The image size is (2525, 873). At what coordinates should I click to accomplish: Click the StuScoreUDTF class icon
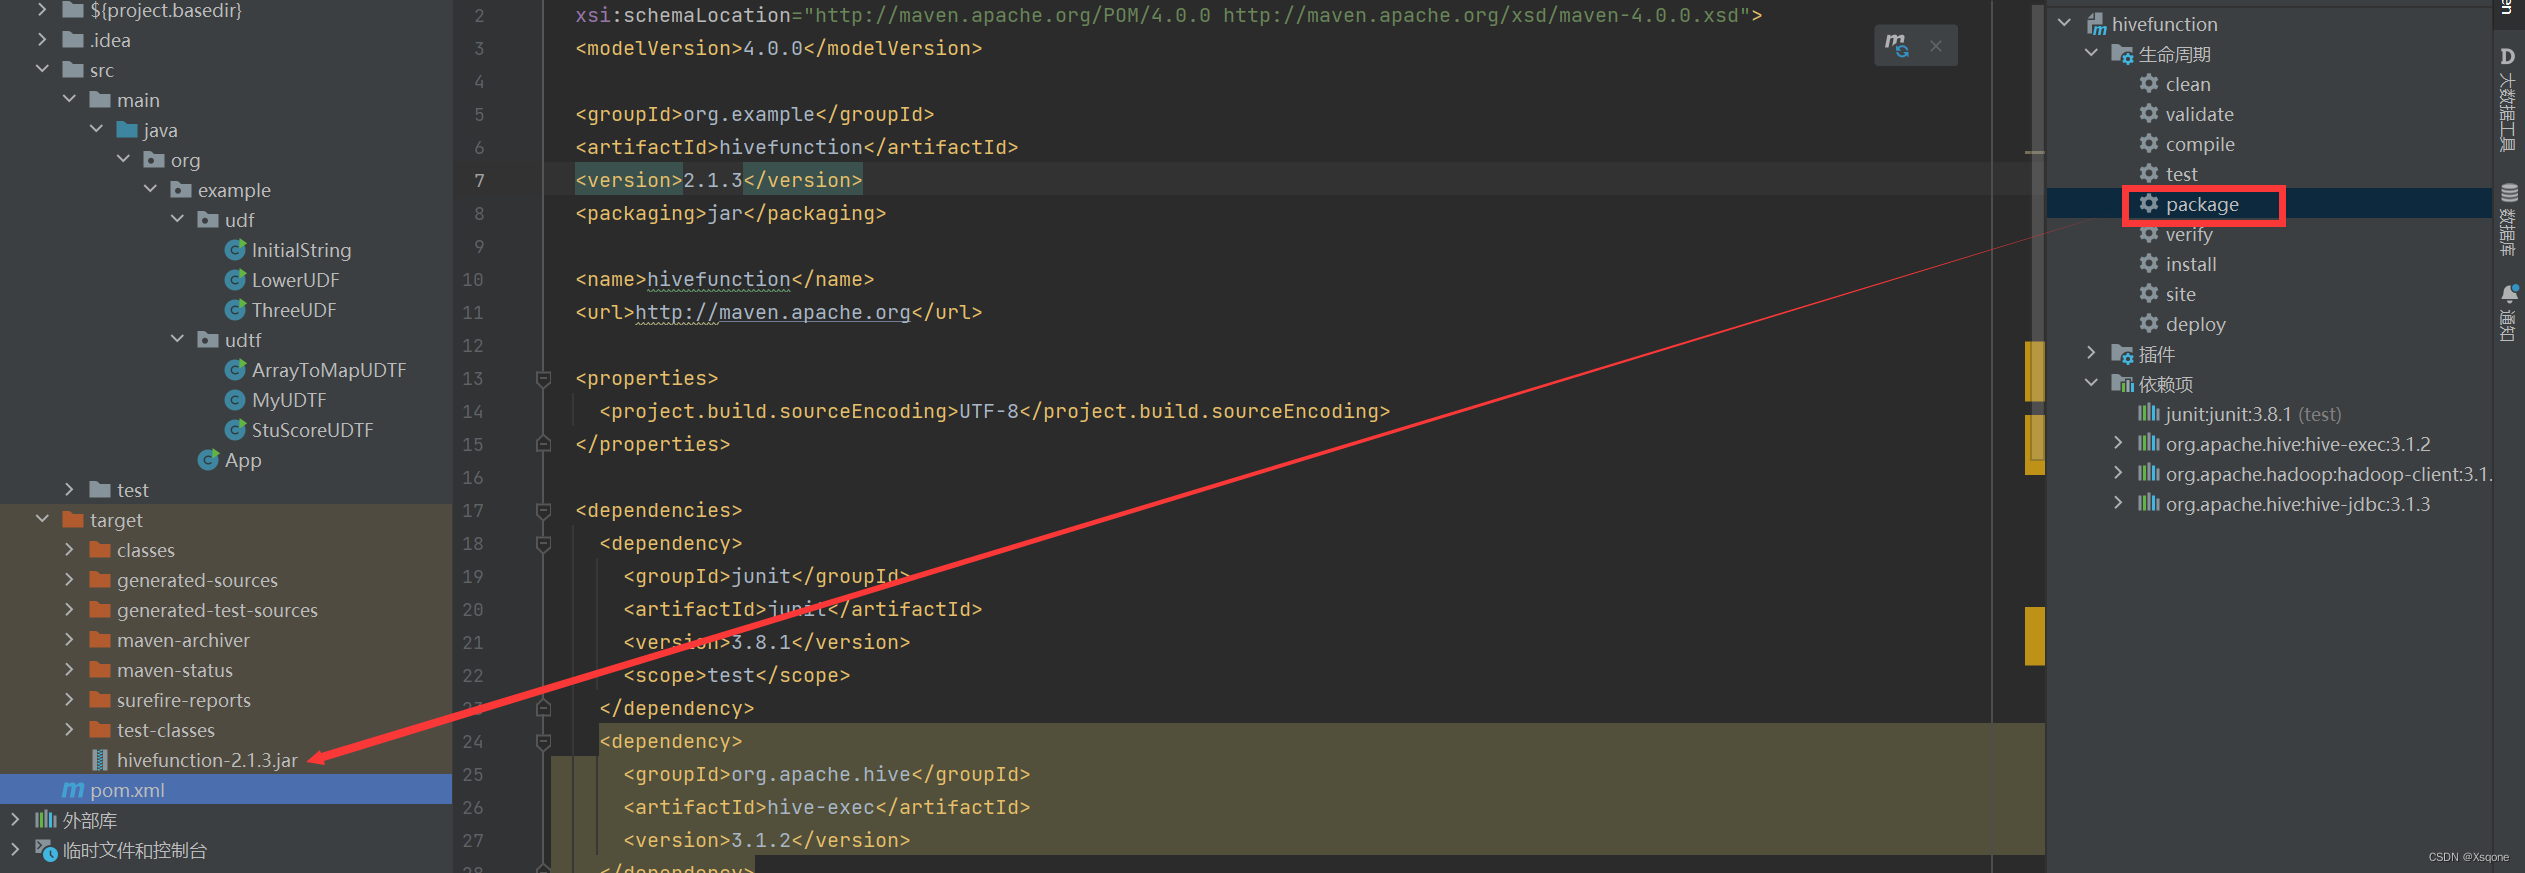click(x=235, y=430)
